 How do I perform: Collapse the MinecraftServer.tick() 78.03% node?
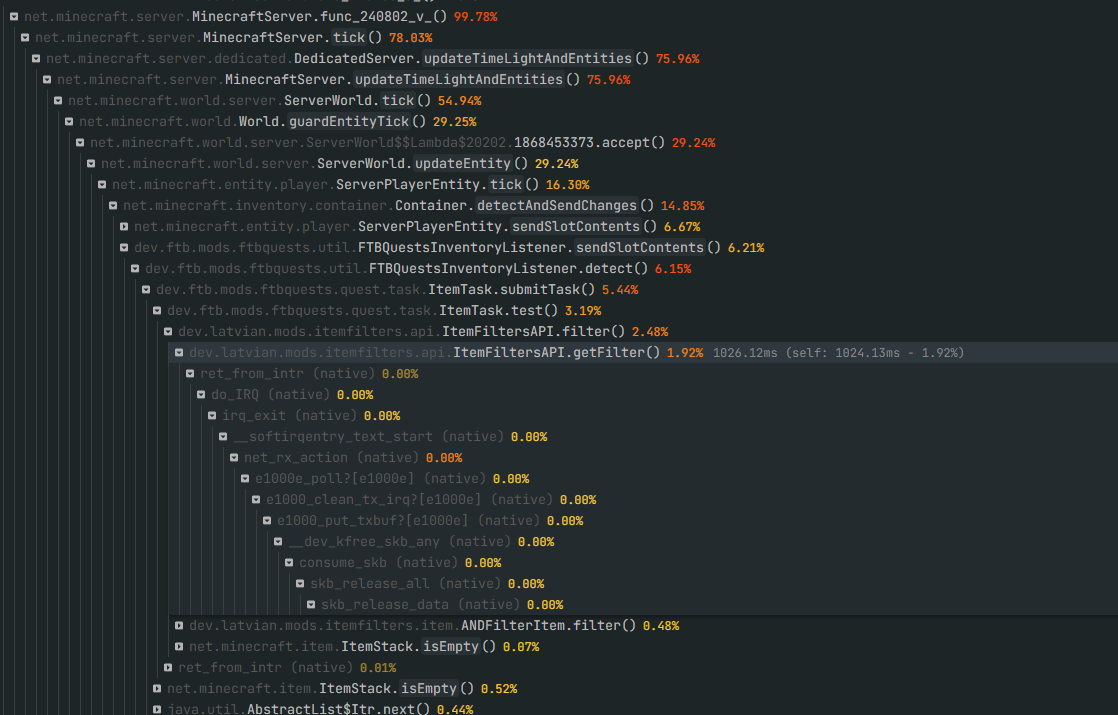point(25,37)
